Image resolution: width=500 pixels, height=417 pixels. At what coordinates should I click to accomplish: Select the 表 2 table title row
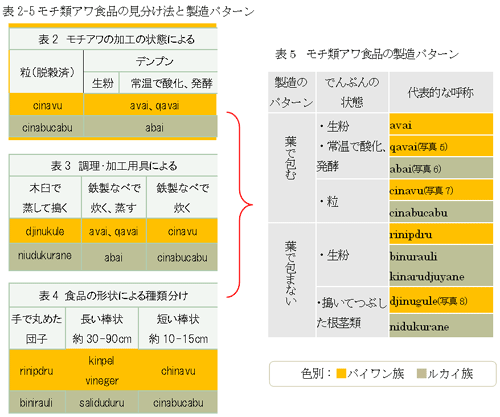[x=113, y=39]
